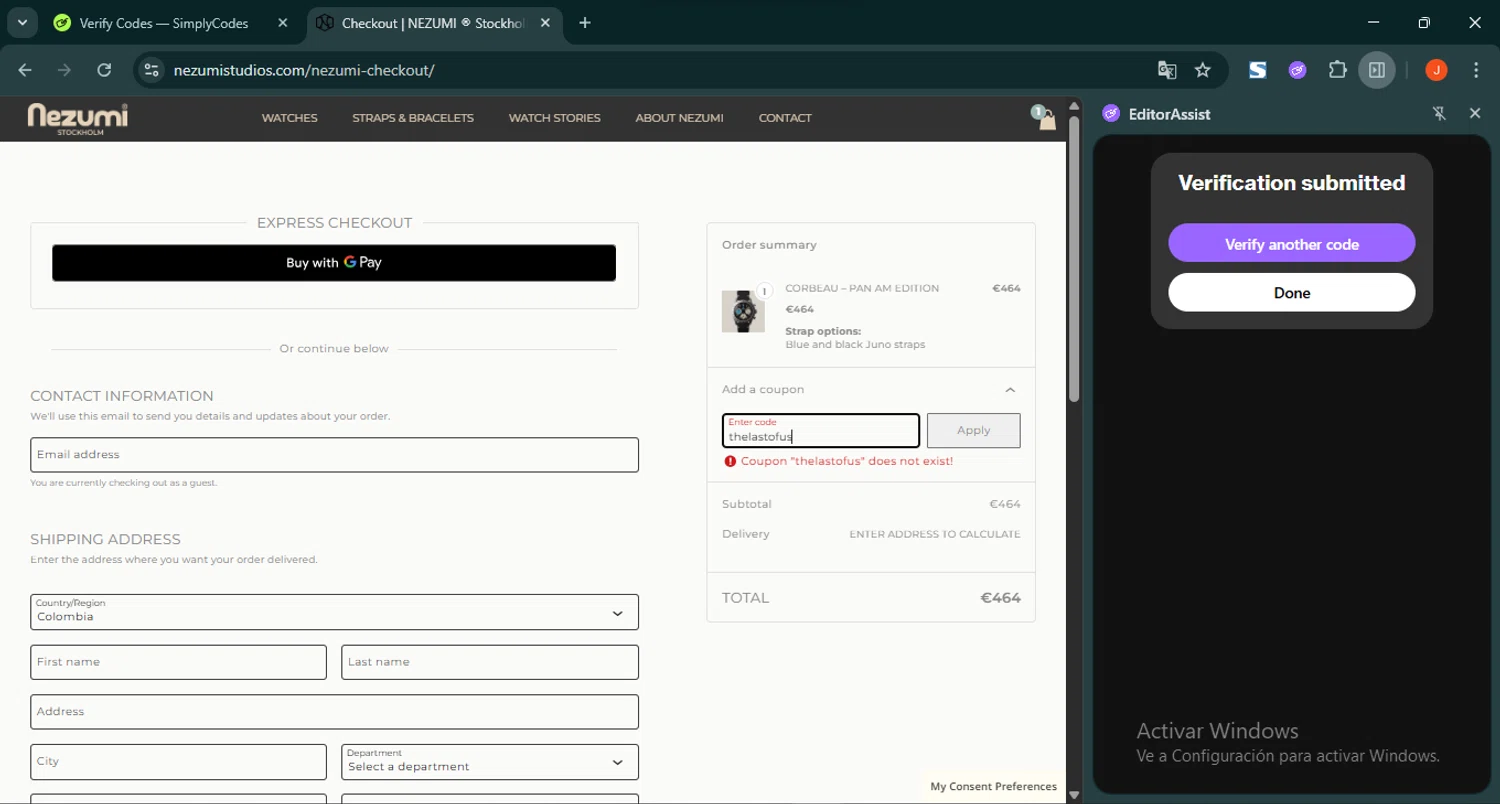This screenshot has height=804, width=1500.
Task: Open the browser extensions puzzle menu
Action: (x=1337, y=70)
